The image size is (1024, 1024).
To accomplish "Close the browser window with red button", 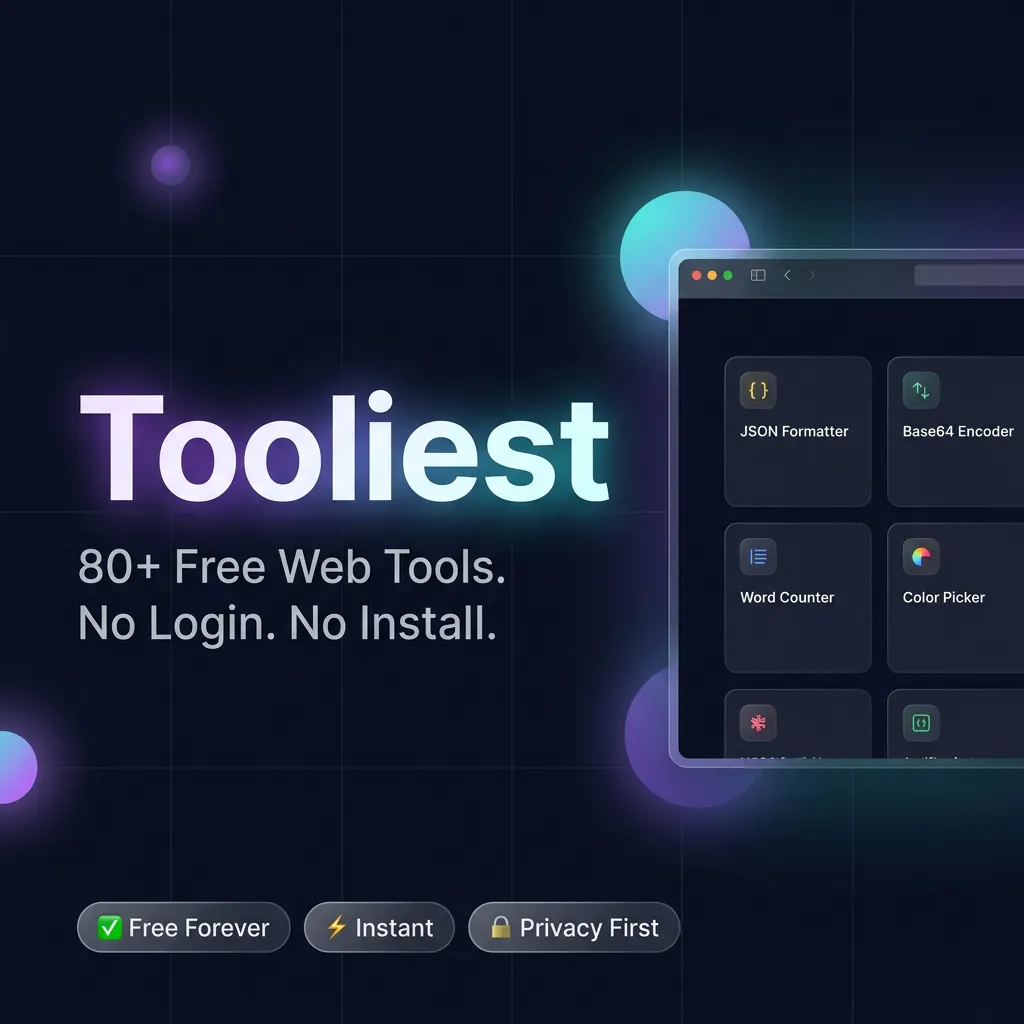I will [696, 275].
